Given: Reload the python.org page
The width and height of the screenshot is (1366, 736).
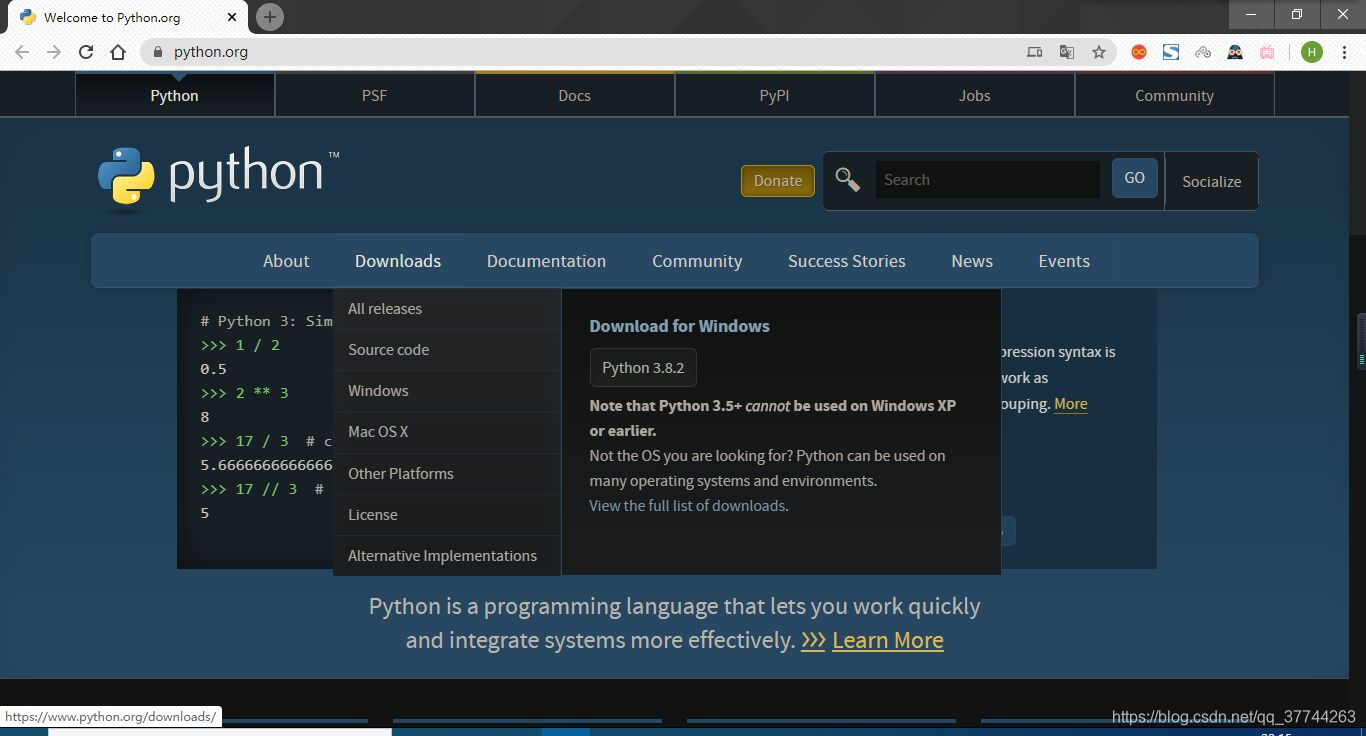Looking at the screenshot, I should point(86,52).
